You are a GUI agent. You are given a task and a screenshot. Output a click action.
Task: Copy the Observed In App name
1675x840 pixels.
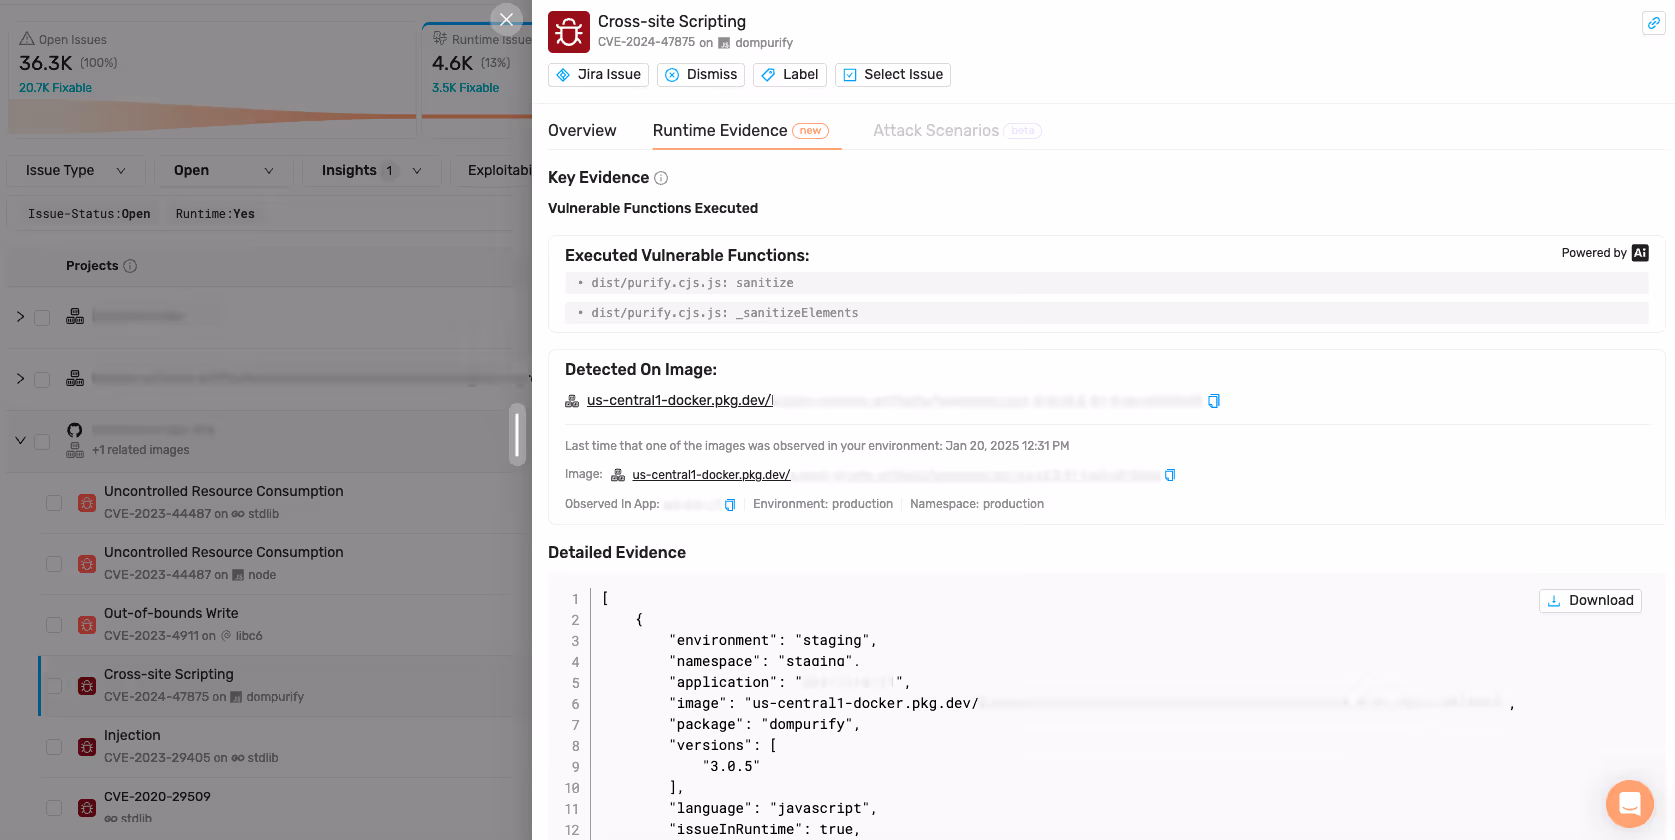click(x=730, y=505)
